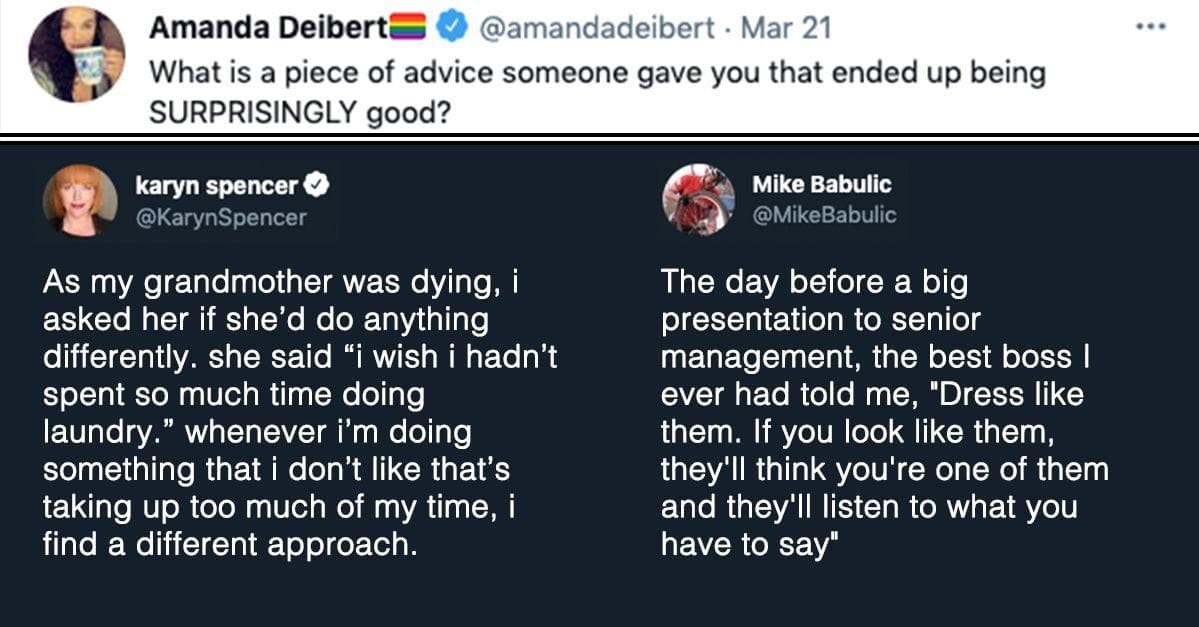Click karyn spencer's red-haired profile avatar
Image resolution: width=1199 pixels, height=627 pixels.
tap(80, 200)
